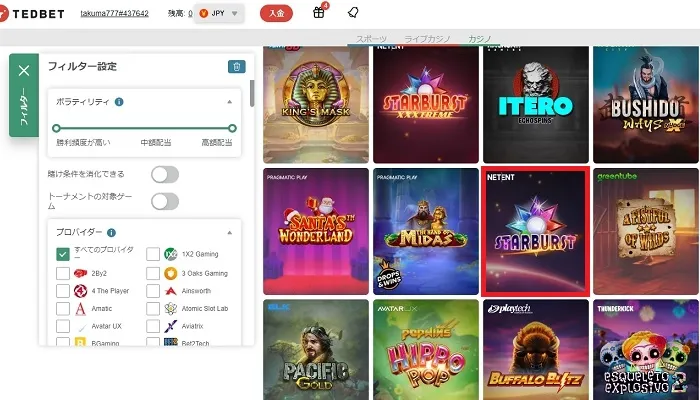Switch to the カジノ tab

pyautogui.click(x=479, y=39)
